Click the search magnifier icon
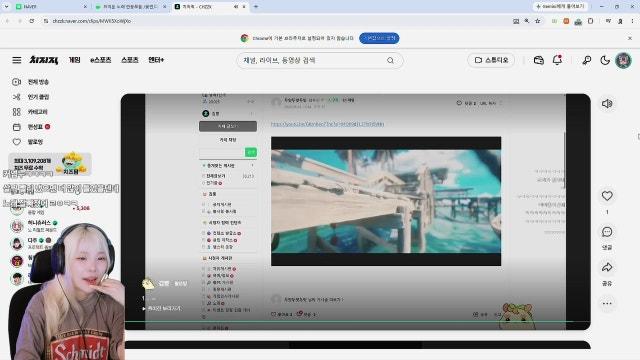Image resolution: width=640 pixels, height=360 pixels. click(390, 60)
